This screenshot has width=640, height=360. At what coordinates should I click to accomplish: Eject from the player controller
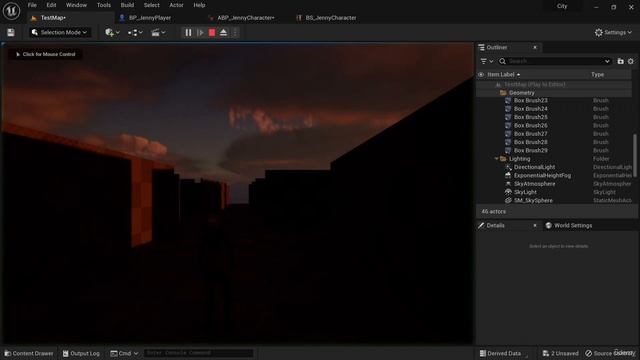(x=223, y=32)
